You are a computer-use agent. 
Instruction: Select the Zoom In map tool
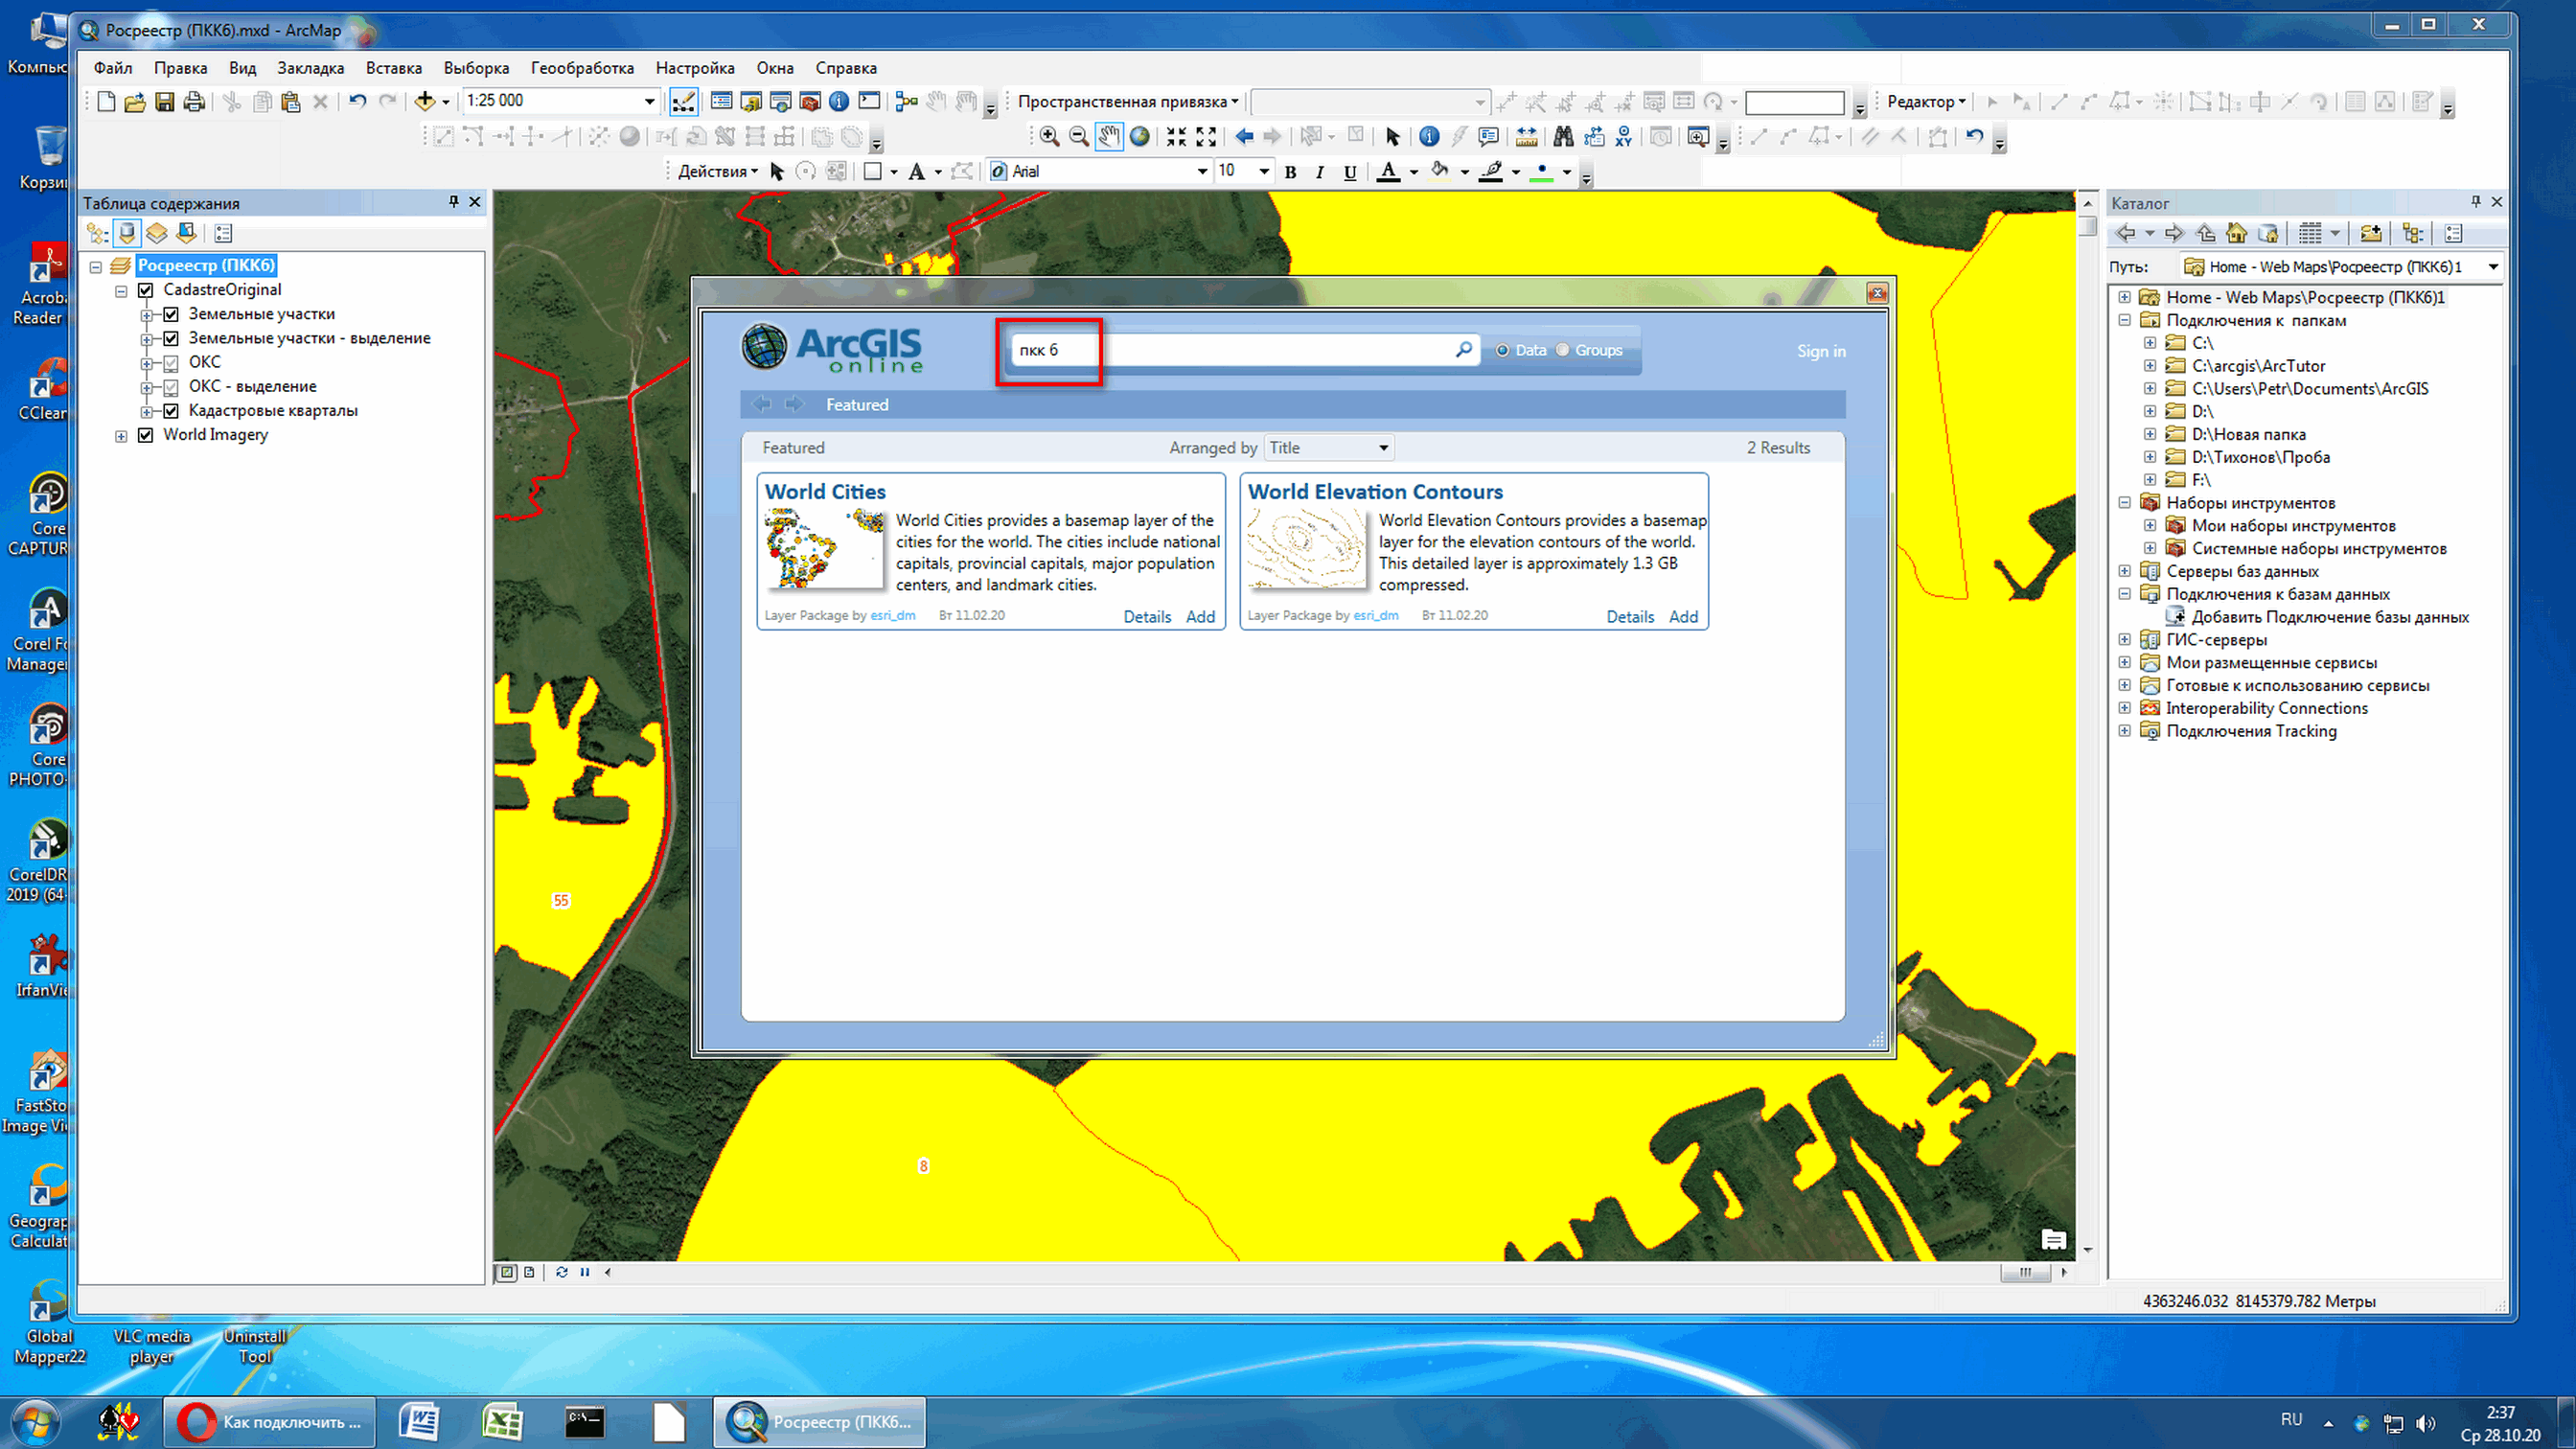pyautogui.click(x=1049, y=137)
